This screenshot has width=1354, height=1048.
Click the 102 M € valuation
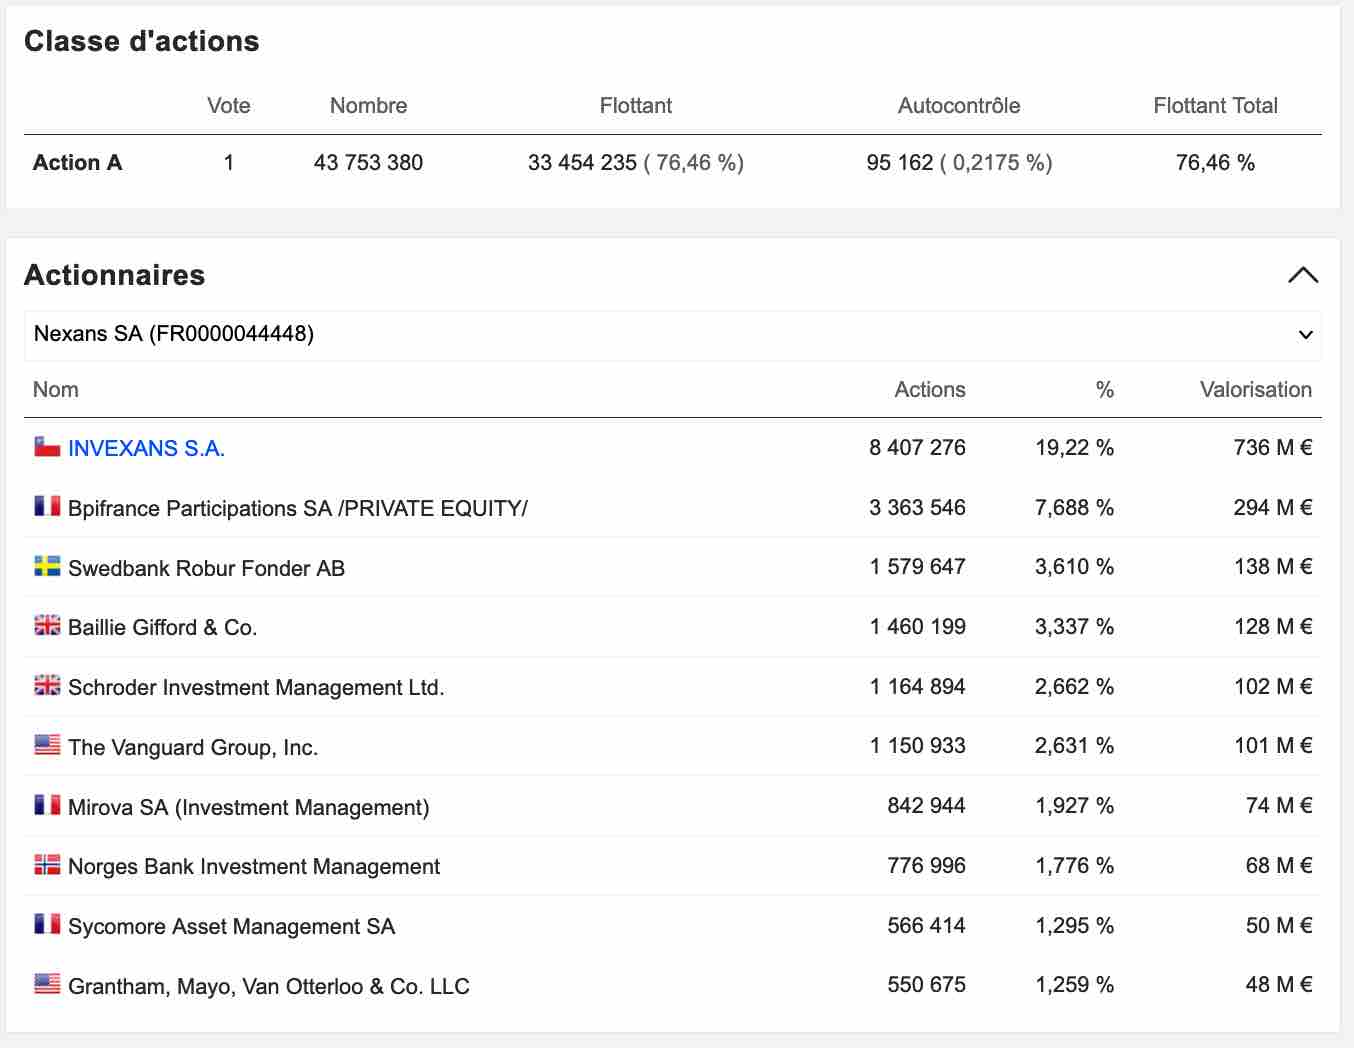1272,686
